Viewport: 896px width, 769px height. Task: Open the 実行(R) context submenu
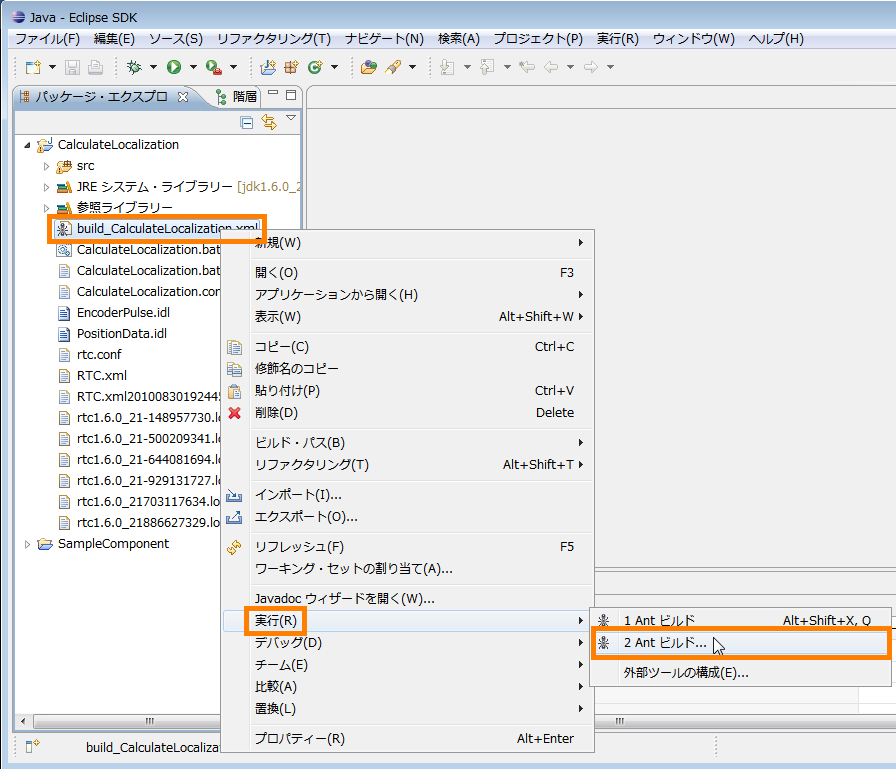click(407, 620)
